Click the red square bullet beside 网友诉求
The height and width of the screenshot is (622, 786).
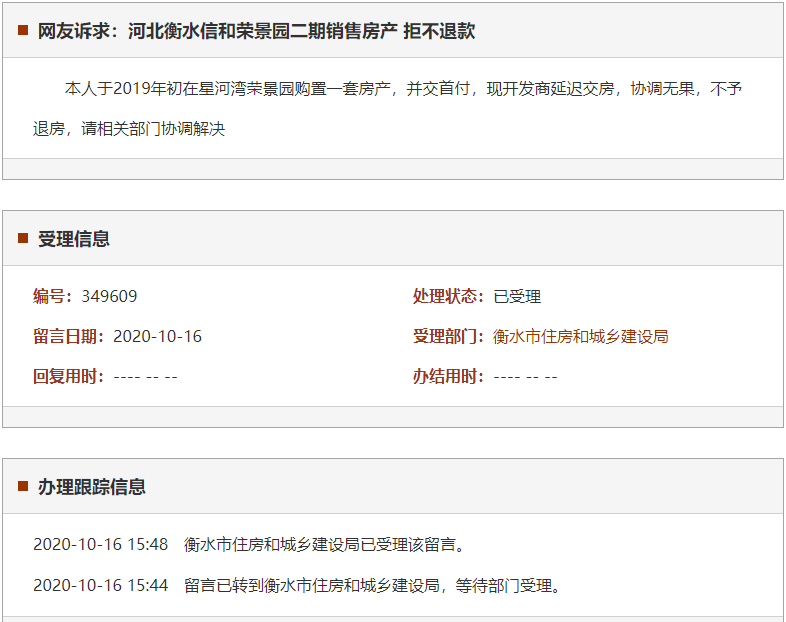point(23,31)
